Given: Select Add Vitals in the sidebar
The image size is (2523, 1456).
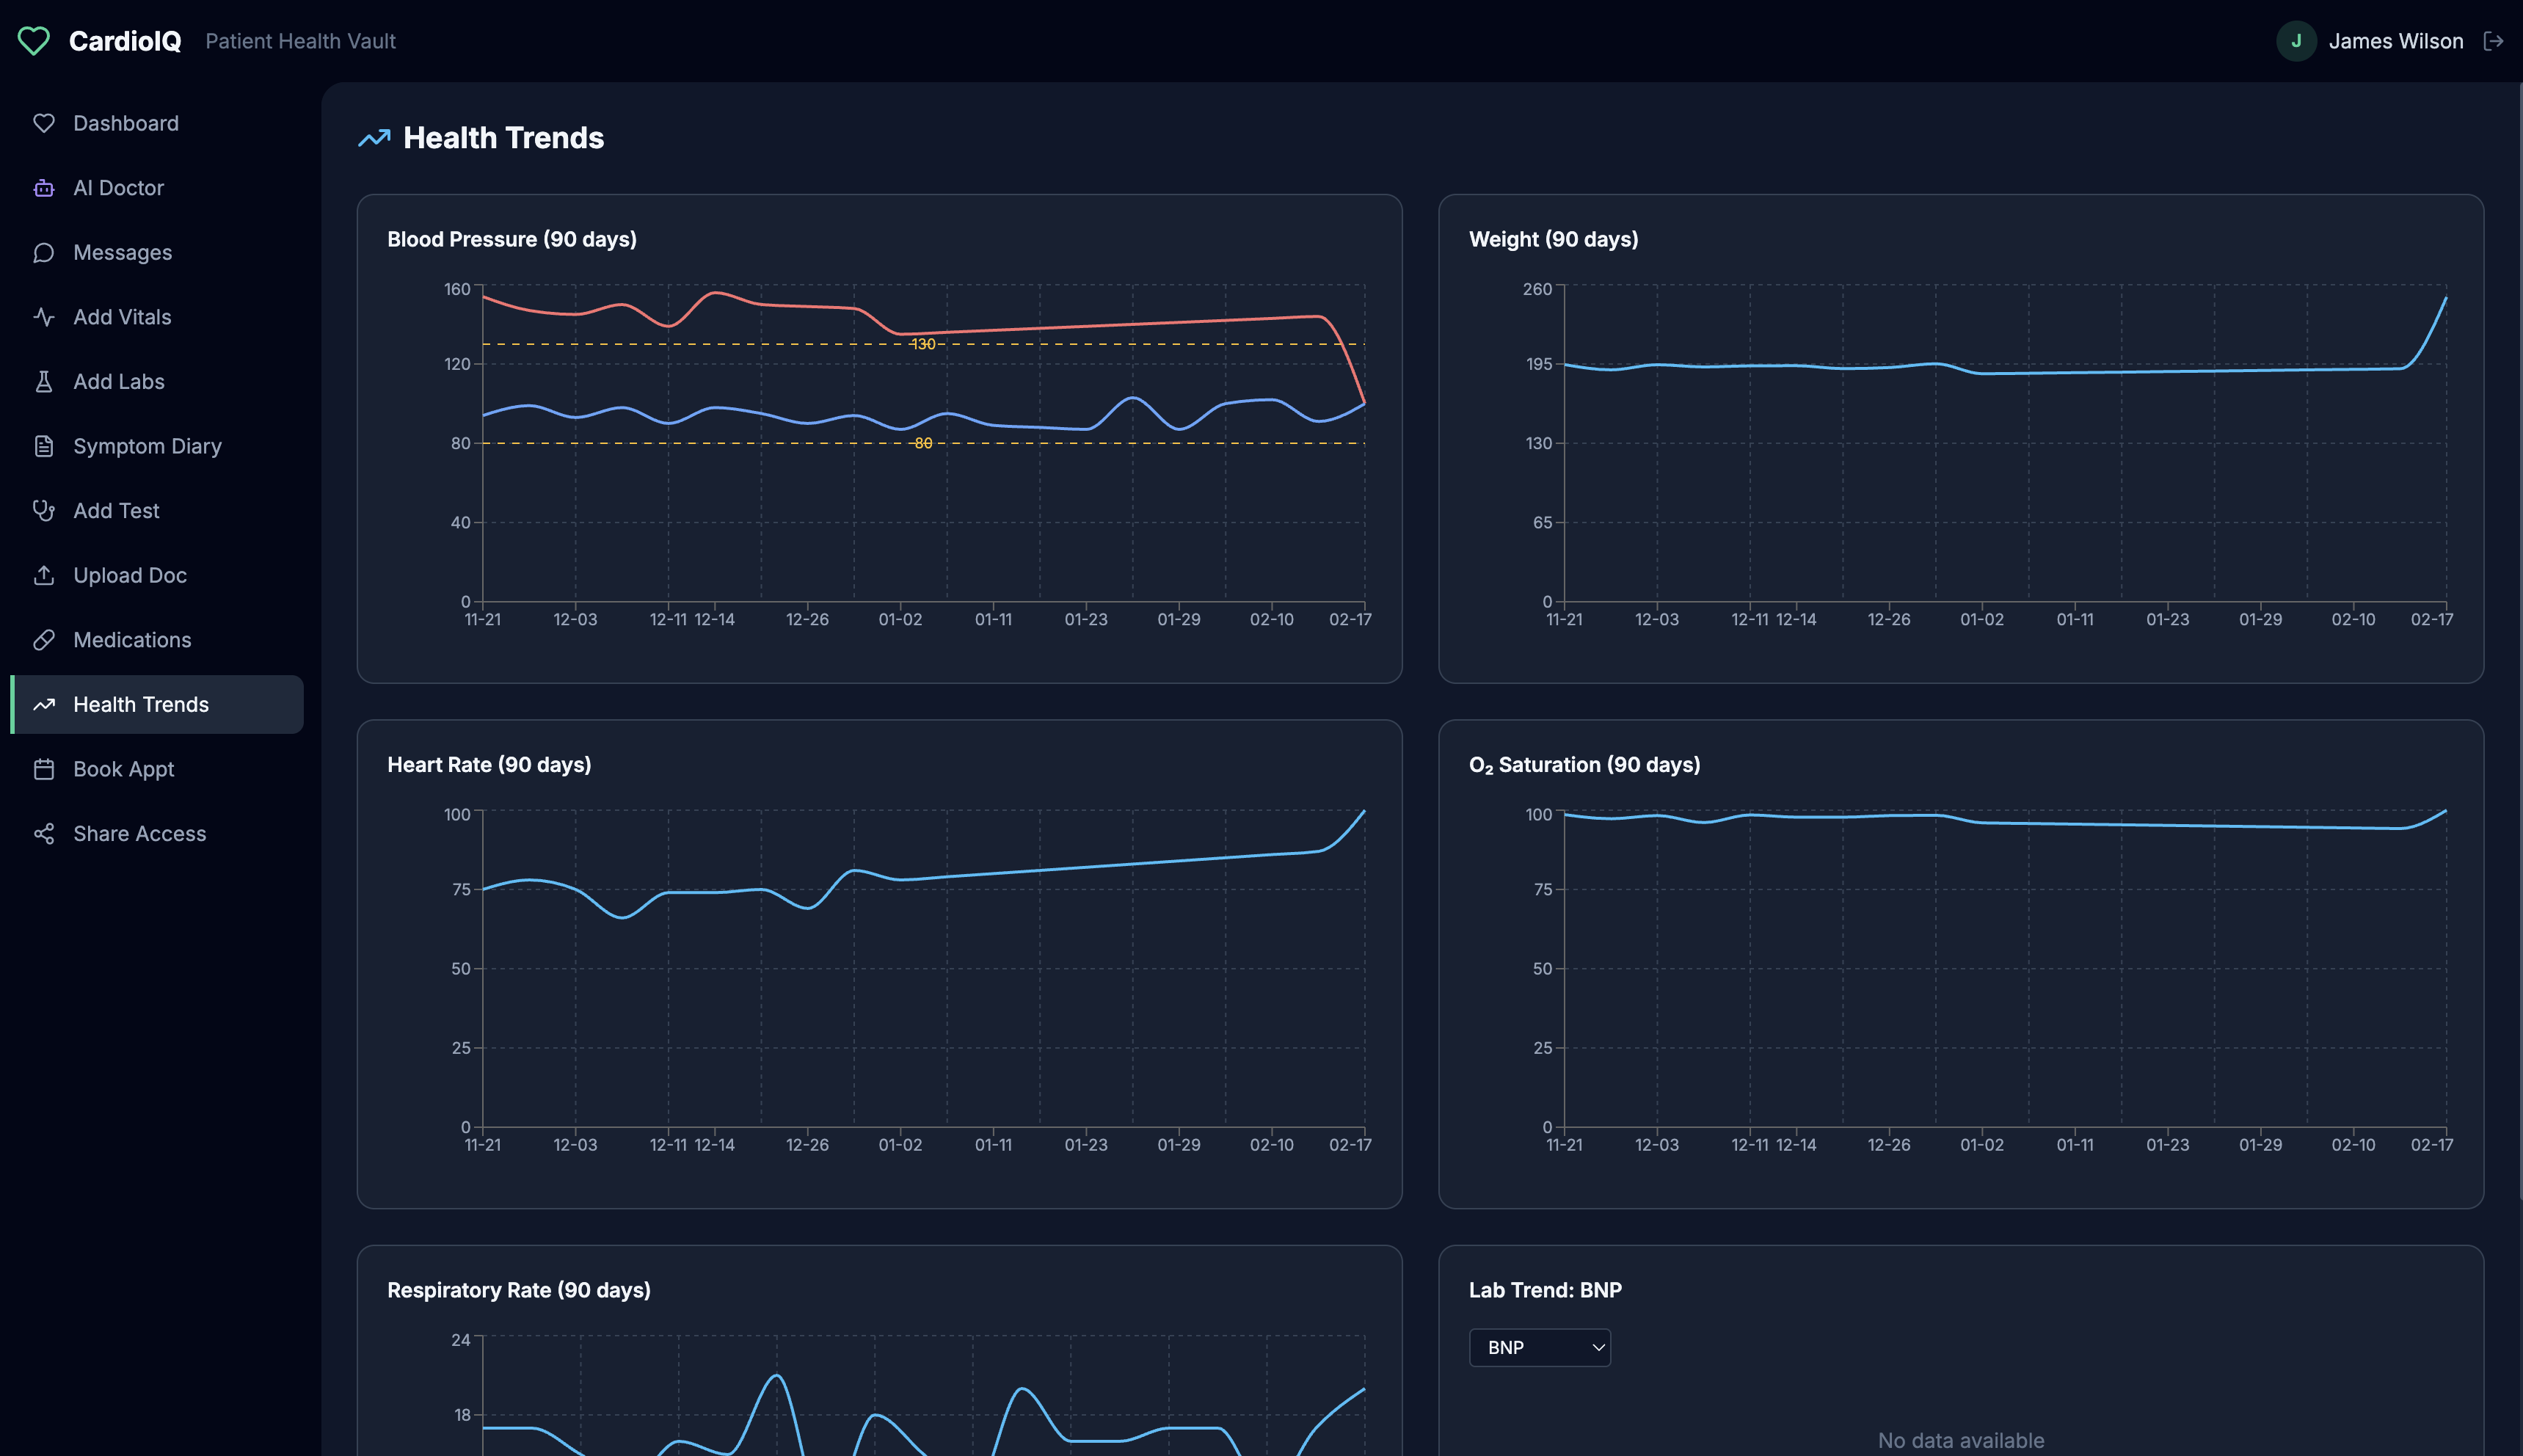Looking at the screenshot, I should (122, 317).
